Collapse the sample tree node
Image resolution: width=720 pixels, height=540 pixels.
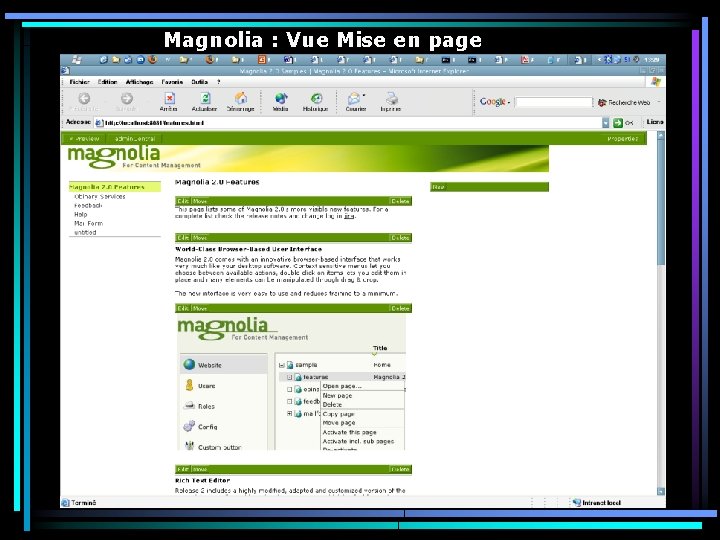click(281, 366)
